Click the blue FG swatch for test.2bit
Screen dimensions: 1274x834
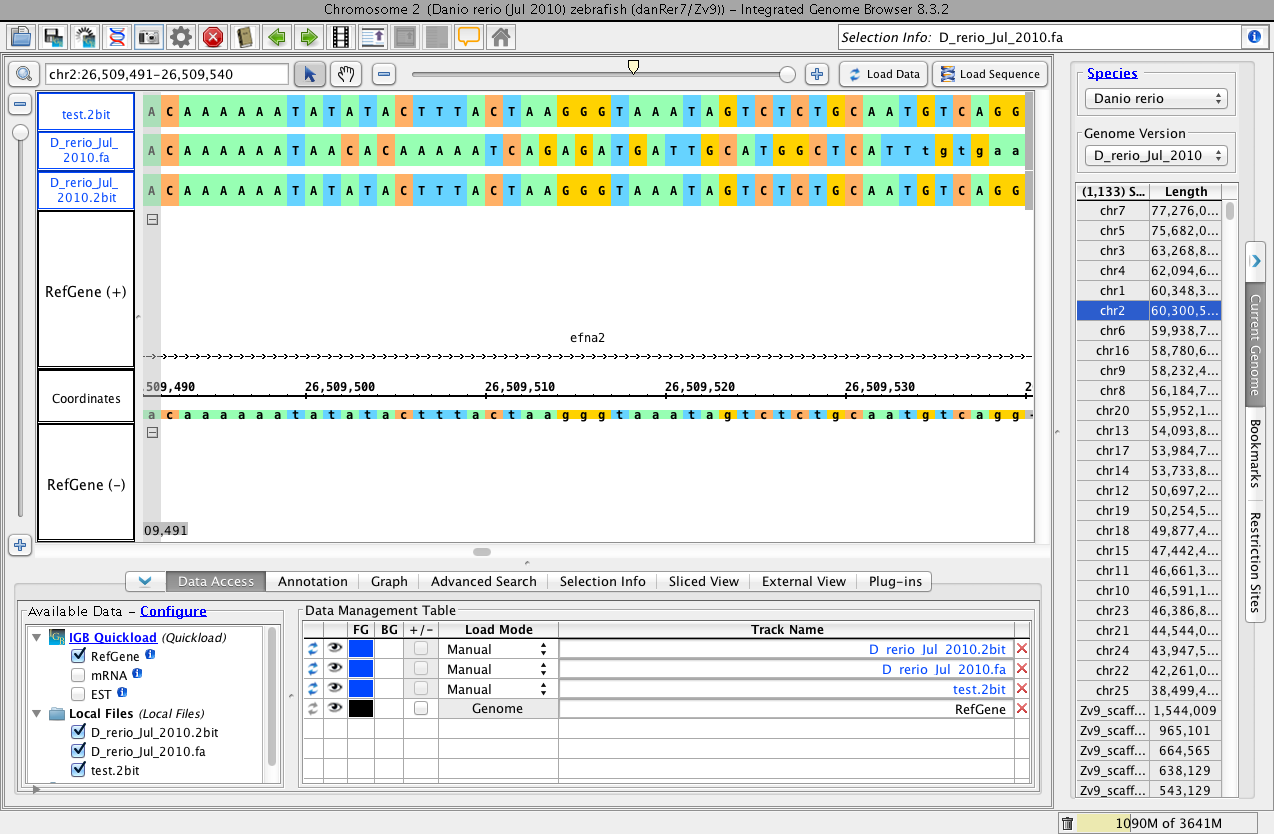tap(361, 689)
